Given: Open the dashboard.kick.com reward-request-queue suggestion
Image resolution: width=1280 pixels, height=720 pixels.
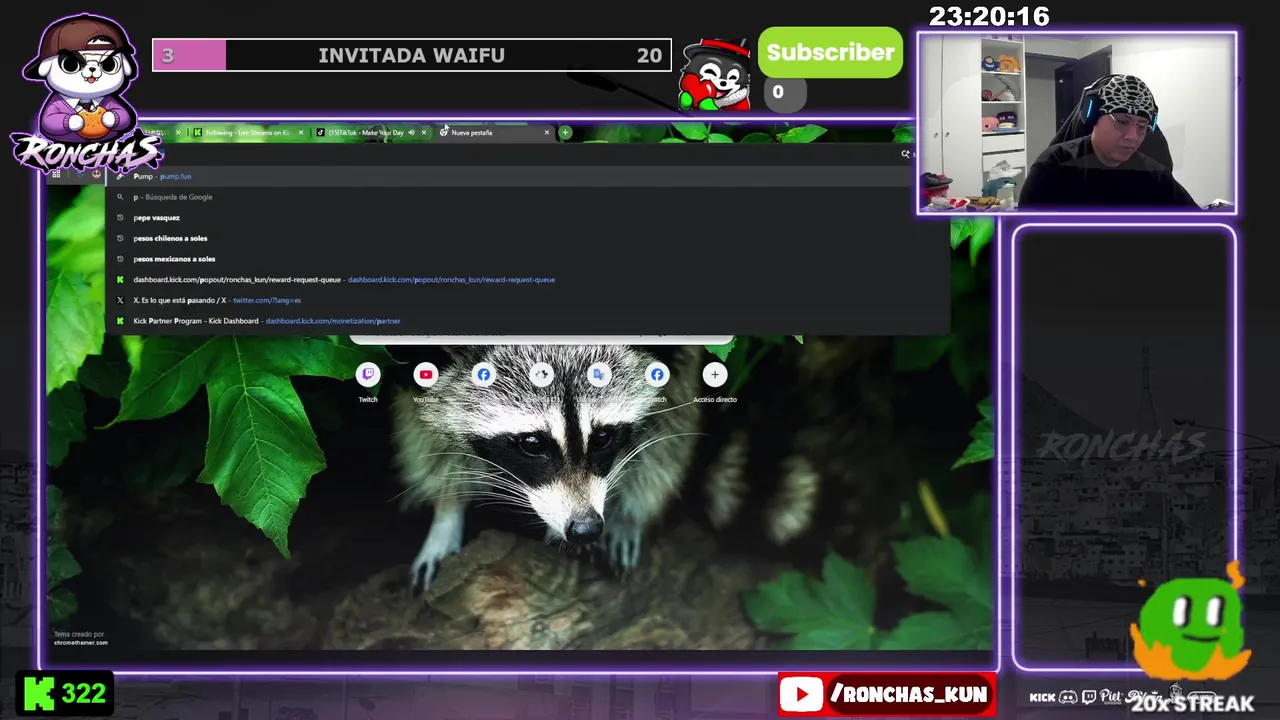Looking at the screenshot, I should tap(527, 279).
